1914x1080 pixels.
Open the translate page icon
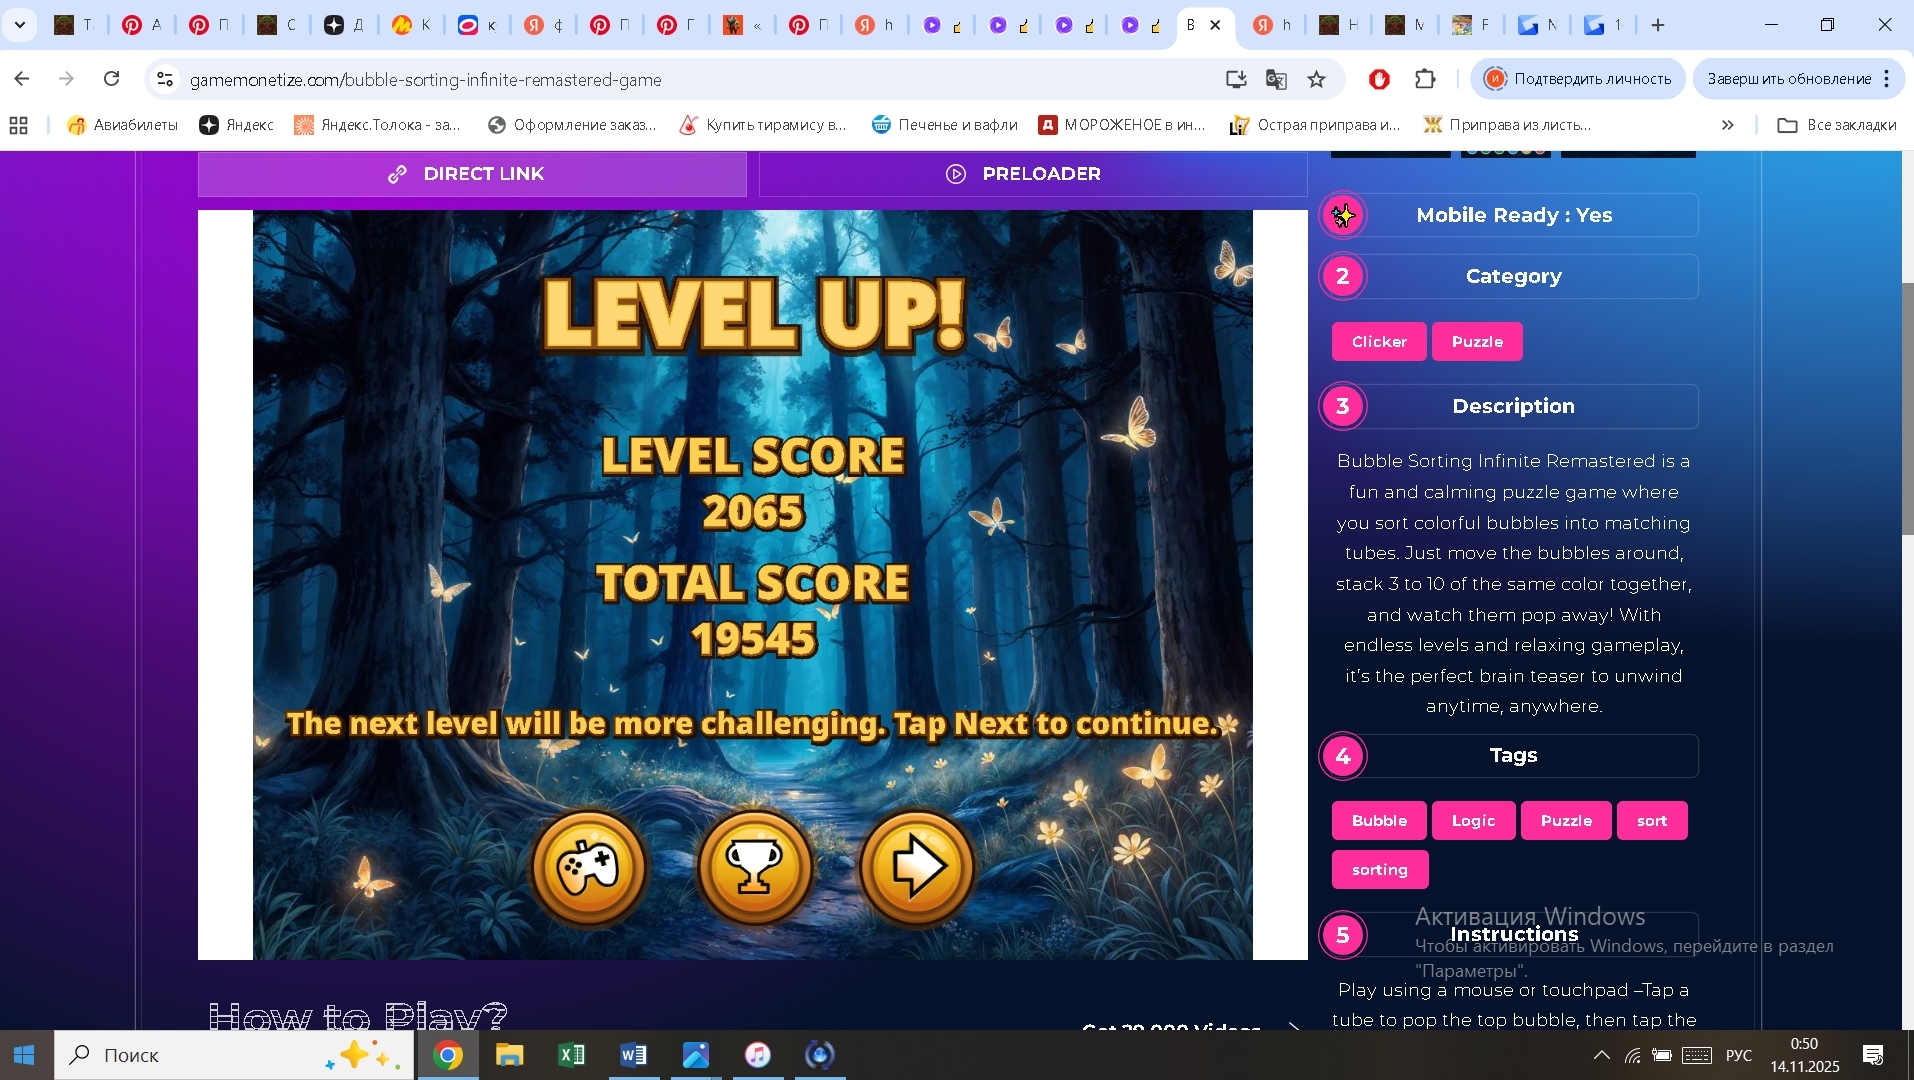point(1276,79)
